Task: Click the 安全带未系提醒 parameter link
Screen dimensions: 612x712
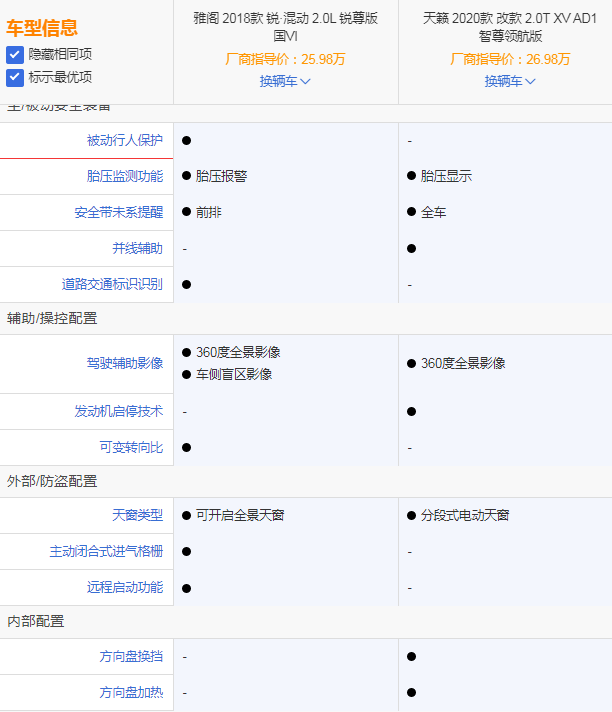Action: pyautogui.click(x=118, y=212)
